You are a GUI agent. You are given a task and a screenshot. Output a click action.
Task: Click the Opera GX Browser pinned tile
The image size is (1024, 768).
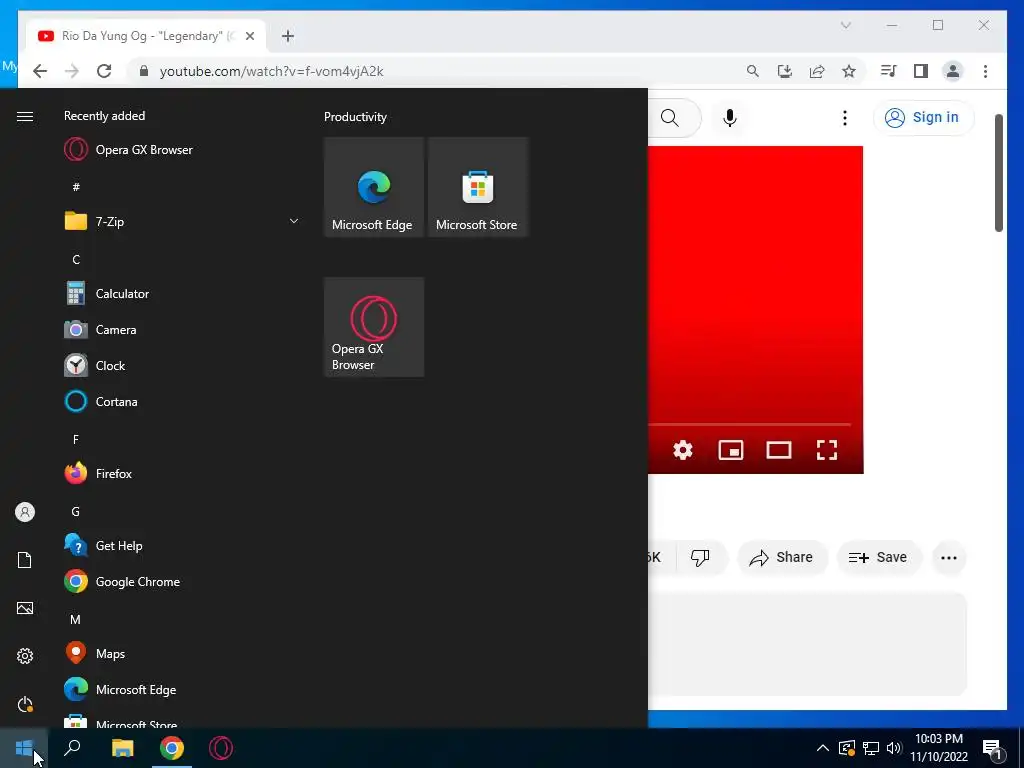pyautogui.click(x=374, y=327)
